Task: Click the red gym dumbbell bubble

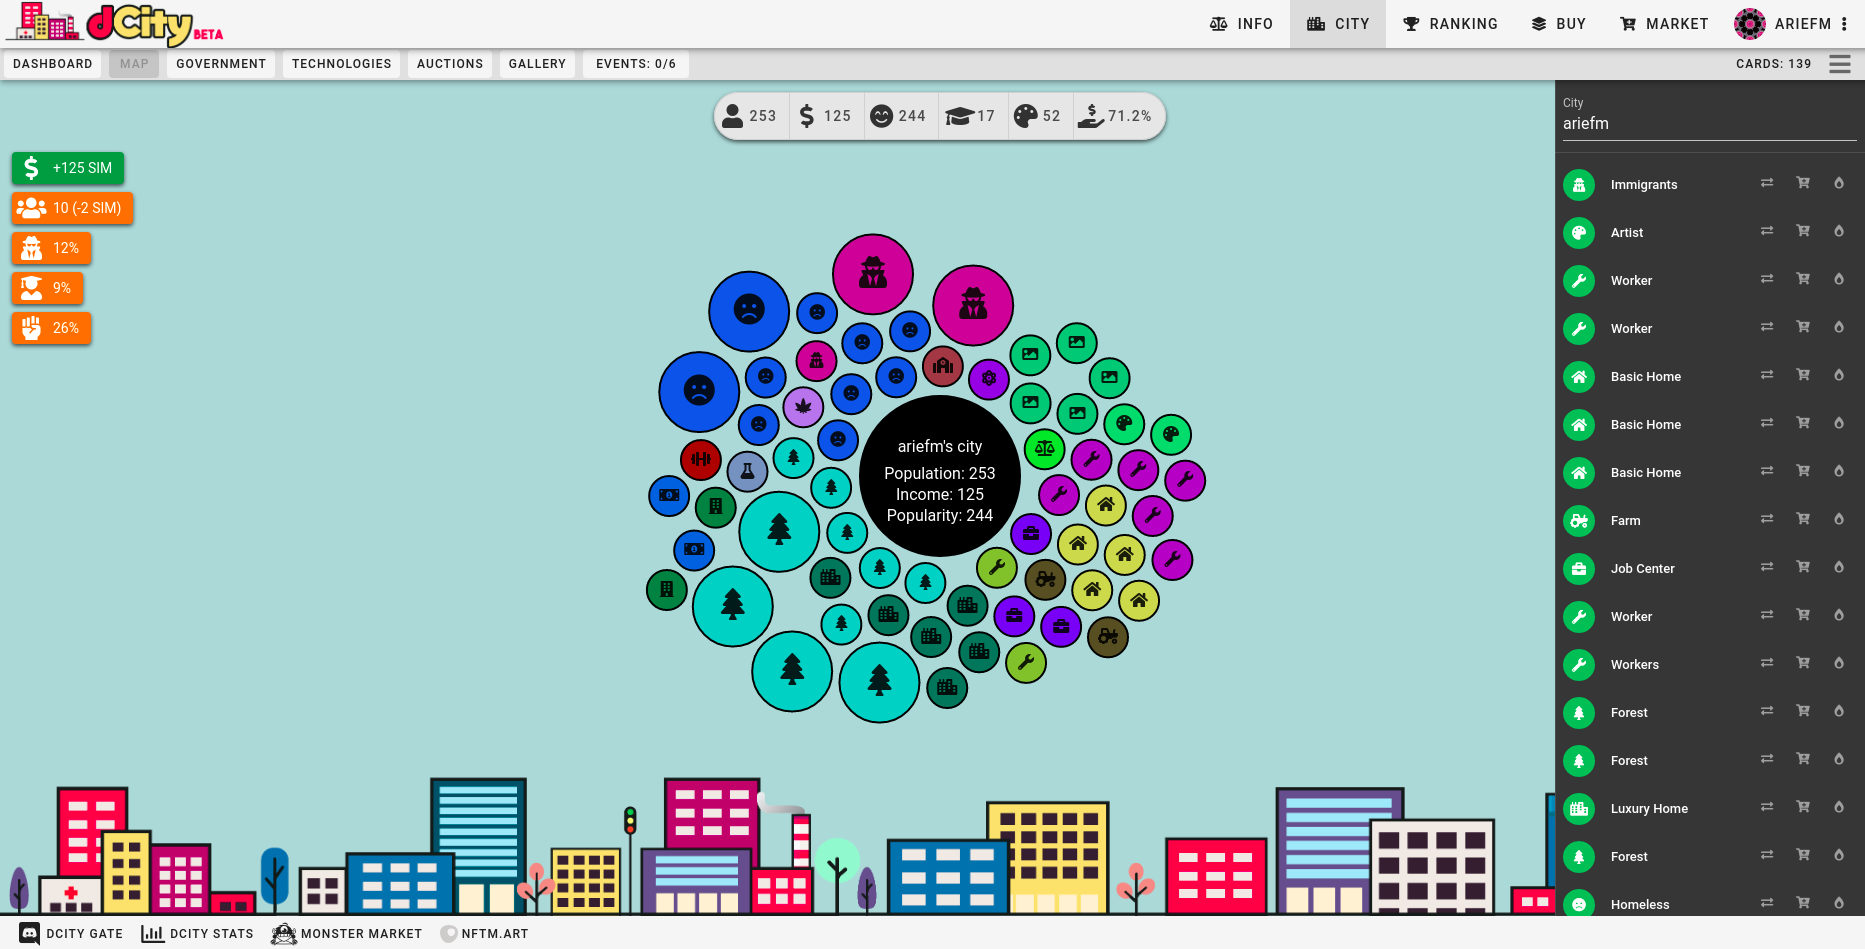Action: click(x=701, y=460)
